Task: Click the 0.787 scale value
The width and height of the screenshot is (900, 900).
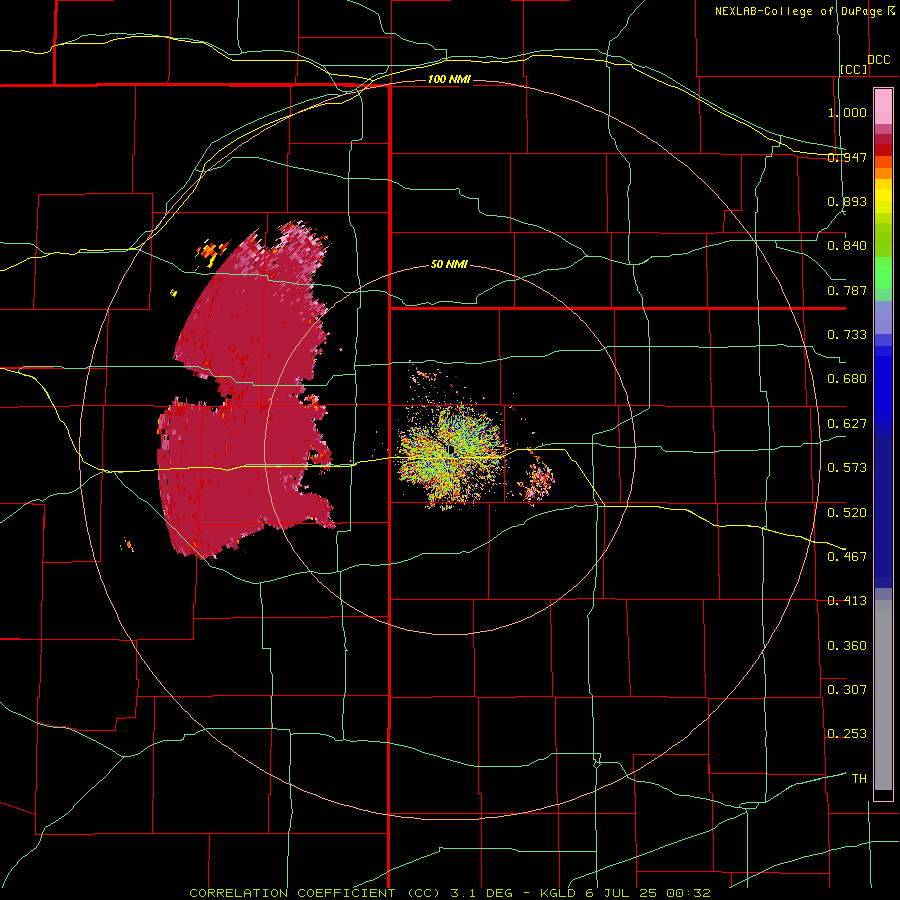Action: (847, 290)
